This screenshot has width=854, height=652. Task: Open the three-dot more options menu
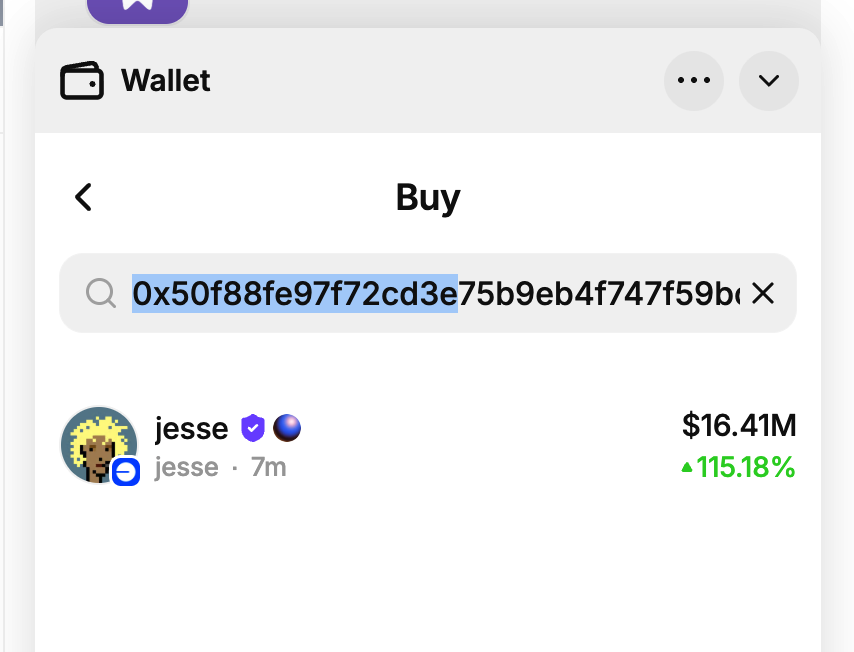[694, 81]
